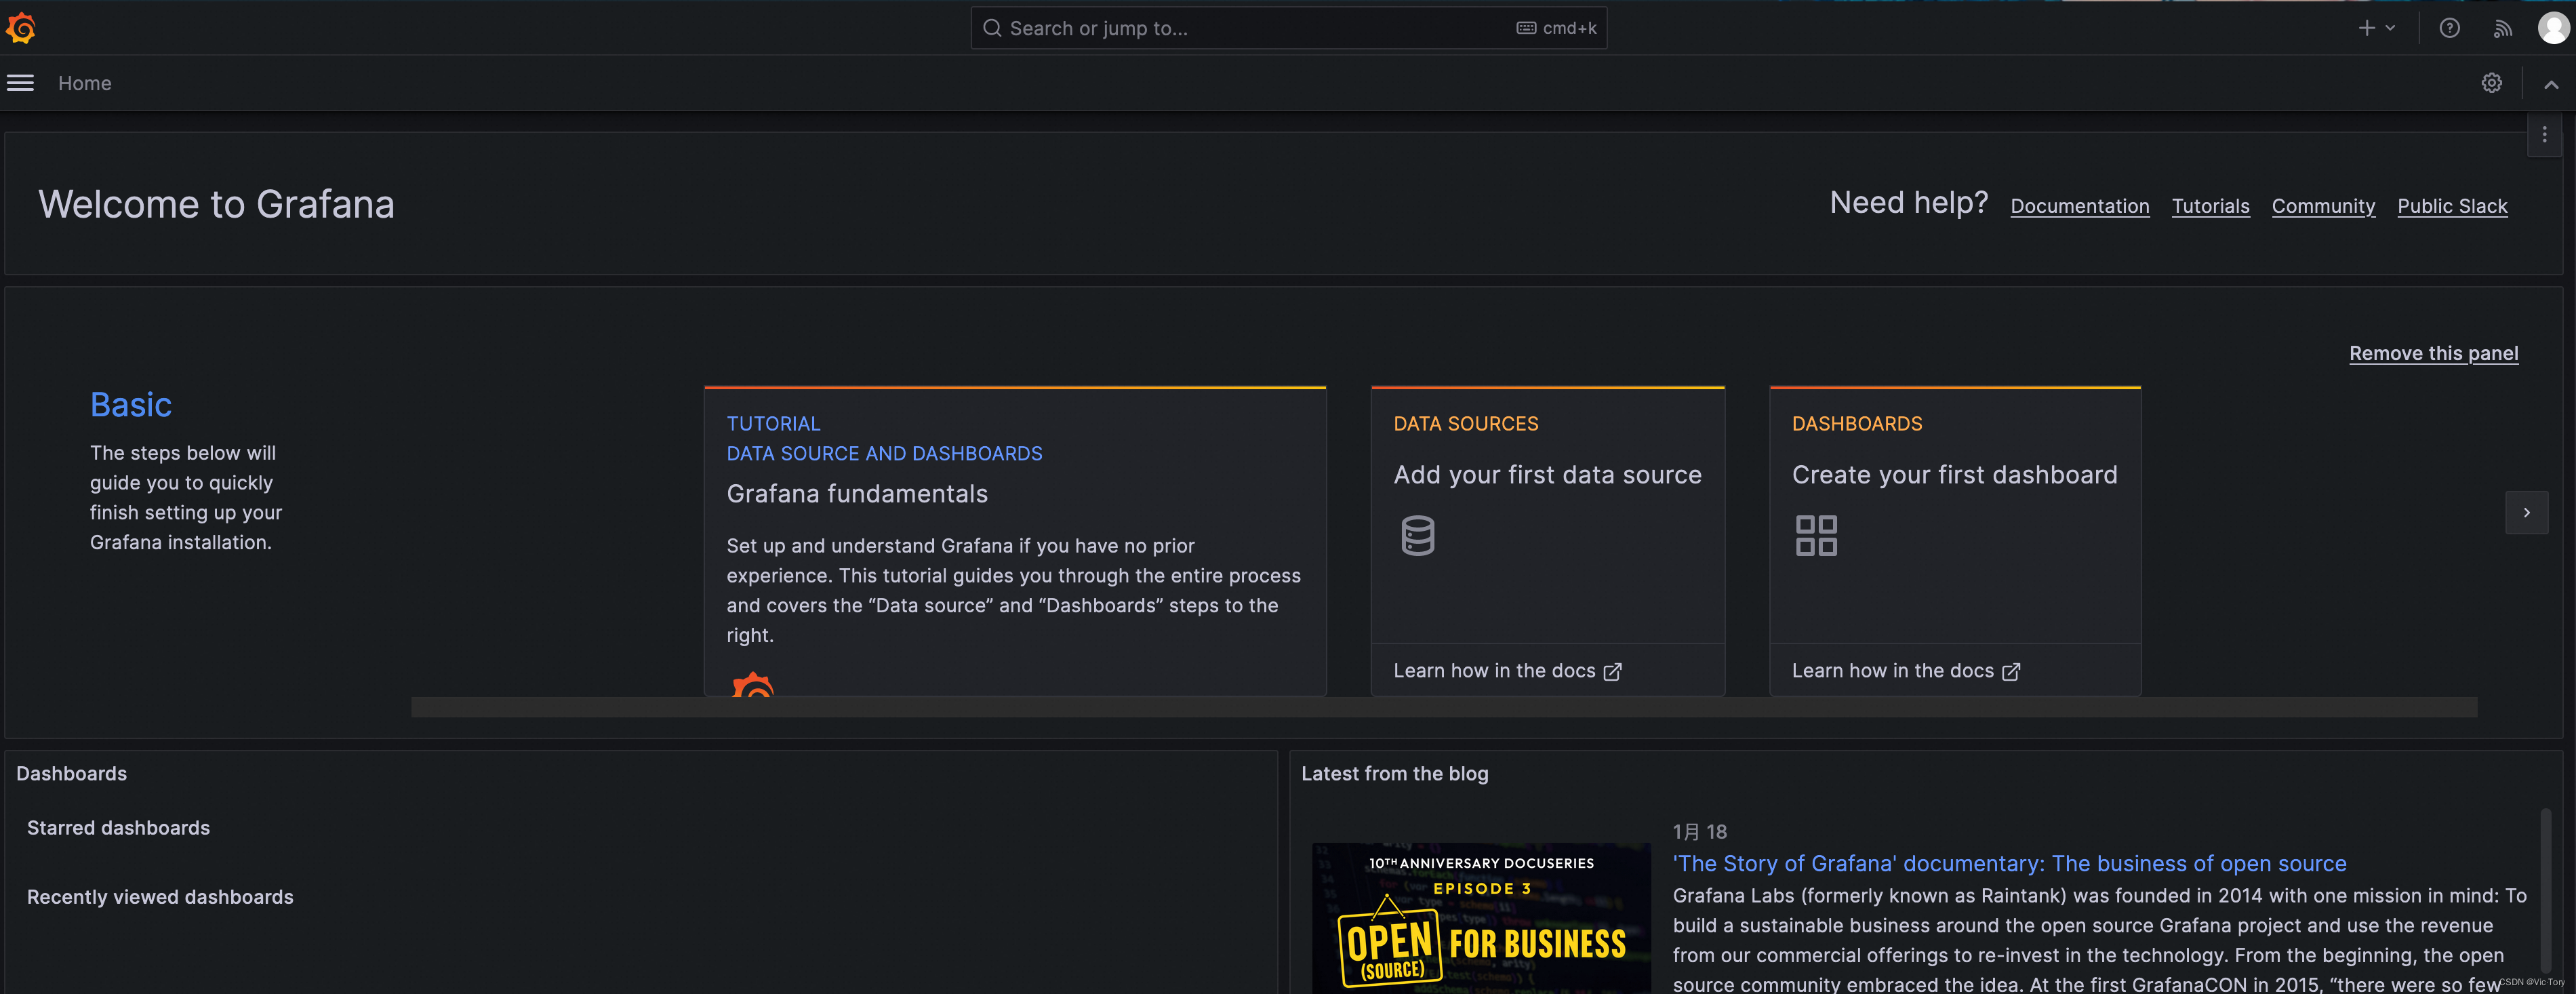
Task: Click the Welcome to Grafana heading
Action: [216, 204]
